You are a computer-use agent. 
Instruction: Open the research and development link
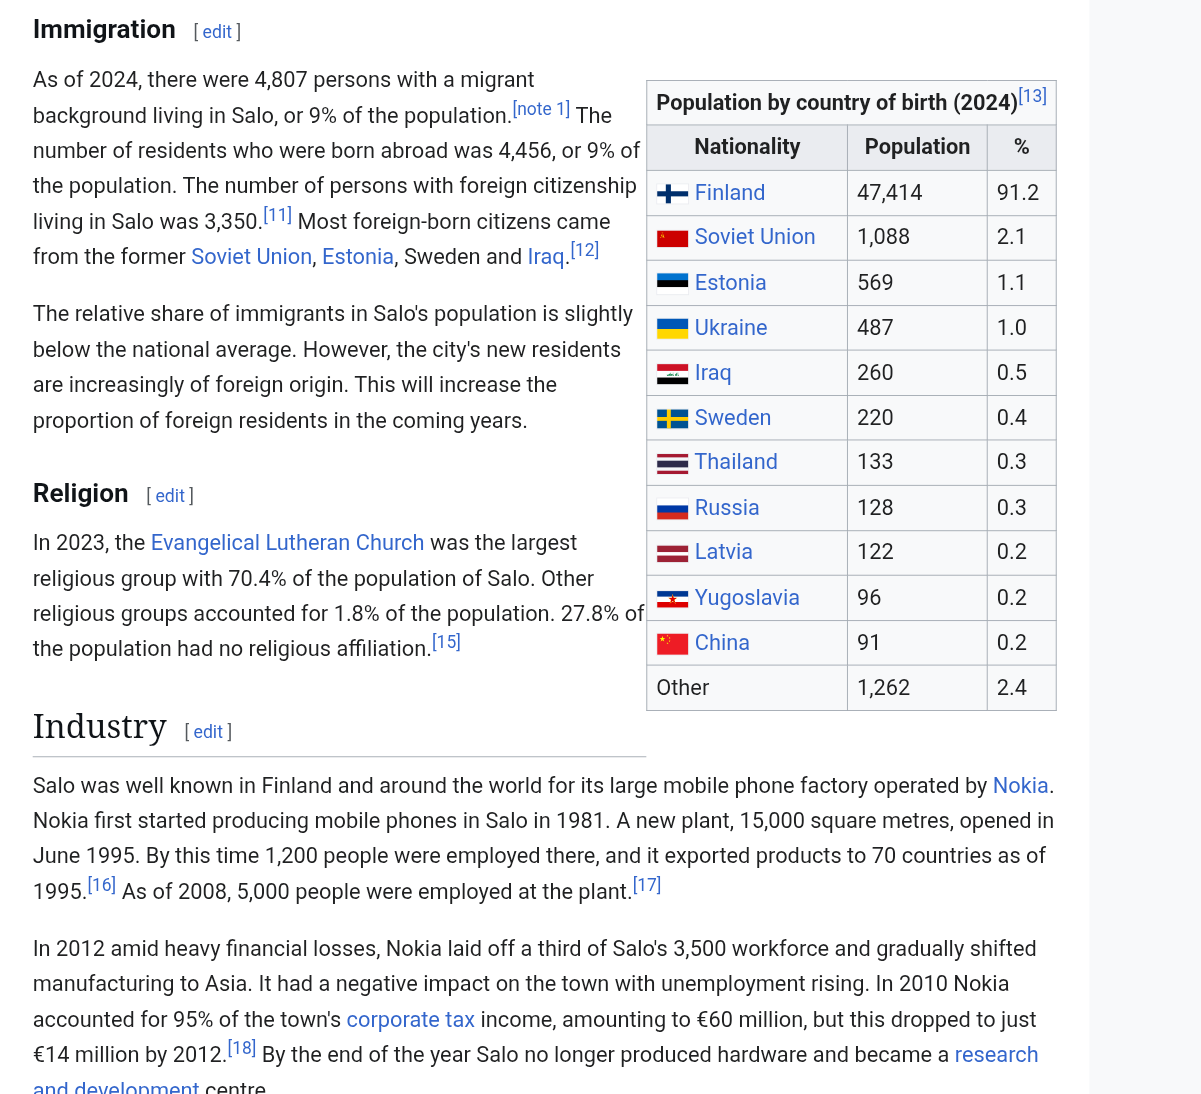coord(996,1055)
